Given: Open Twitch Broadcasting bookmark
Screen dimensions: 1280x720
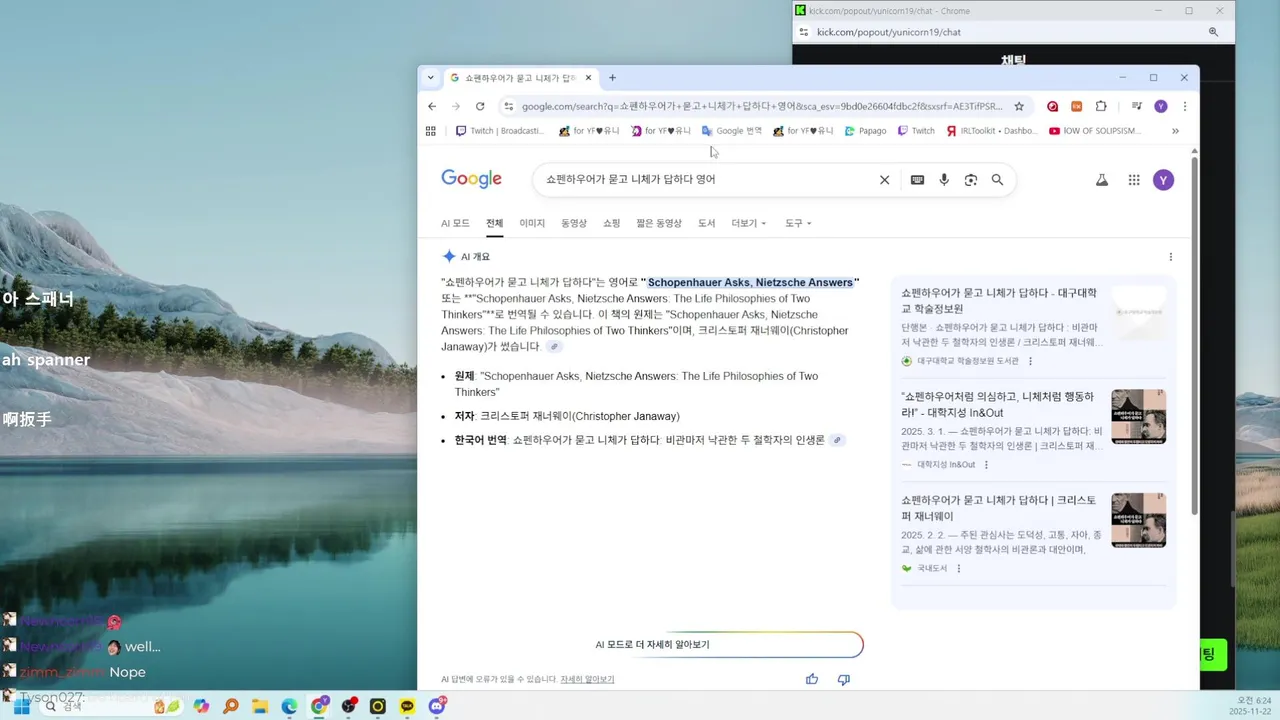Looking at the screenshot, I should click(x=500, y=131).
